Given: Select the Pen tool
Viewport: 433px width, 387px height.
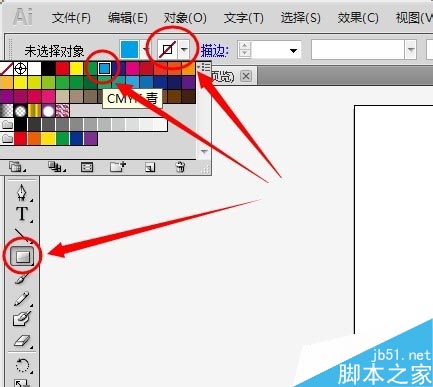Looking at the screenshot, I should pyautogui.click(x=22, y=193).
